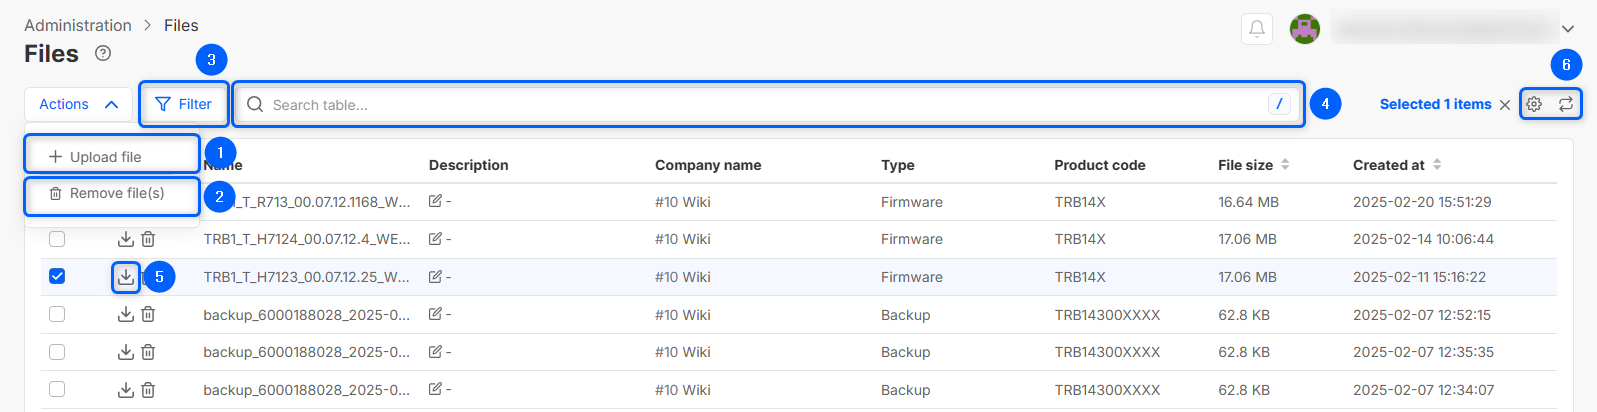Collapse the Actions dropdown

[78, 104]
